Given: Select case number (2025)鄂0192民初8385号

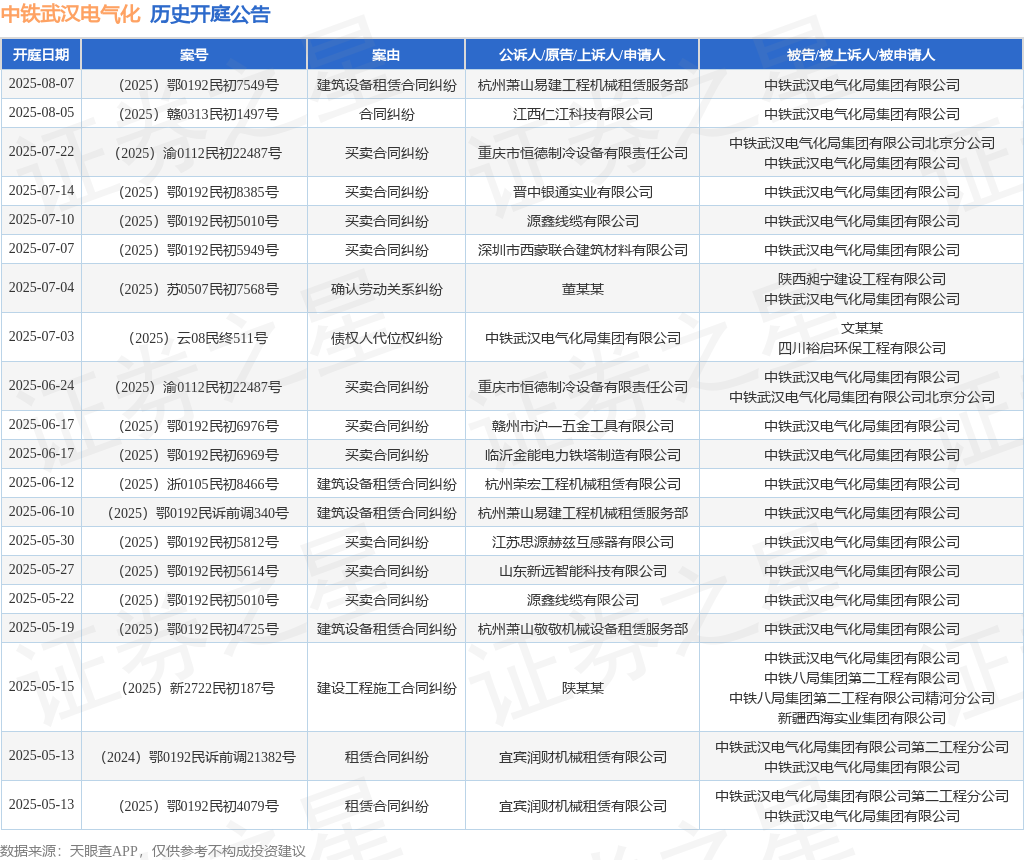Looking at the screenshot, I should point(199,192).
